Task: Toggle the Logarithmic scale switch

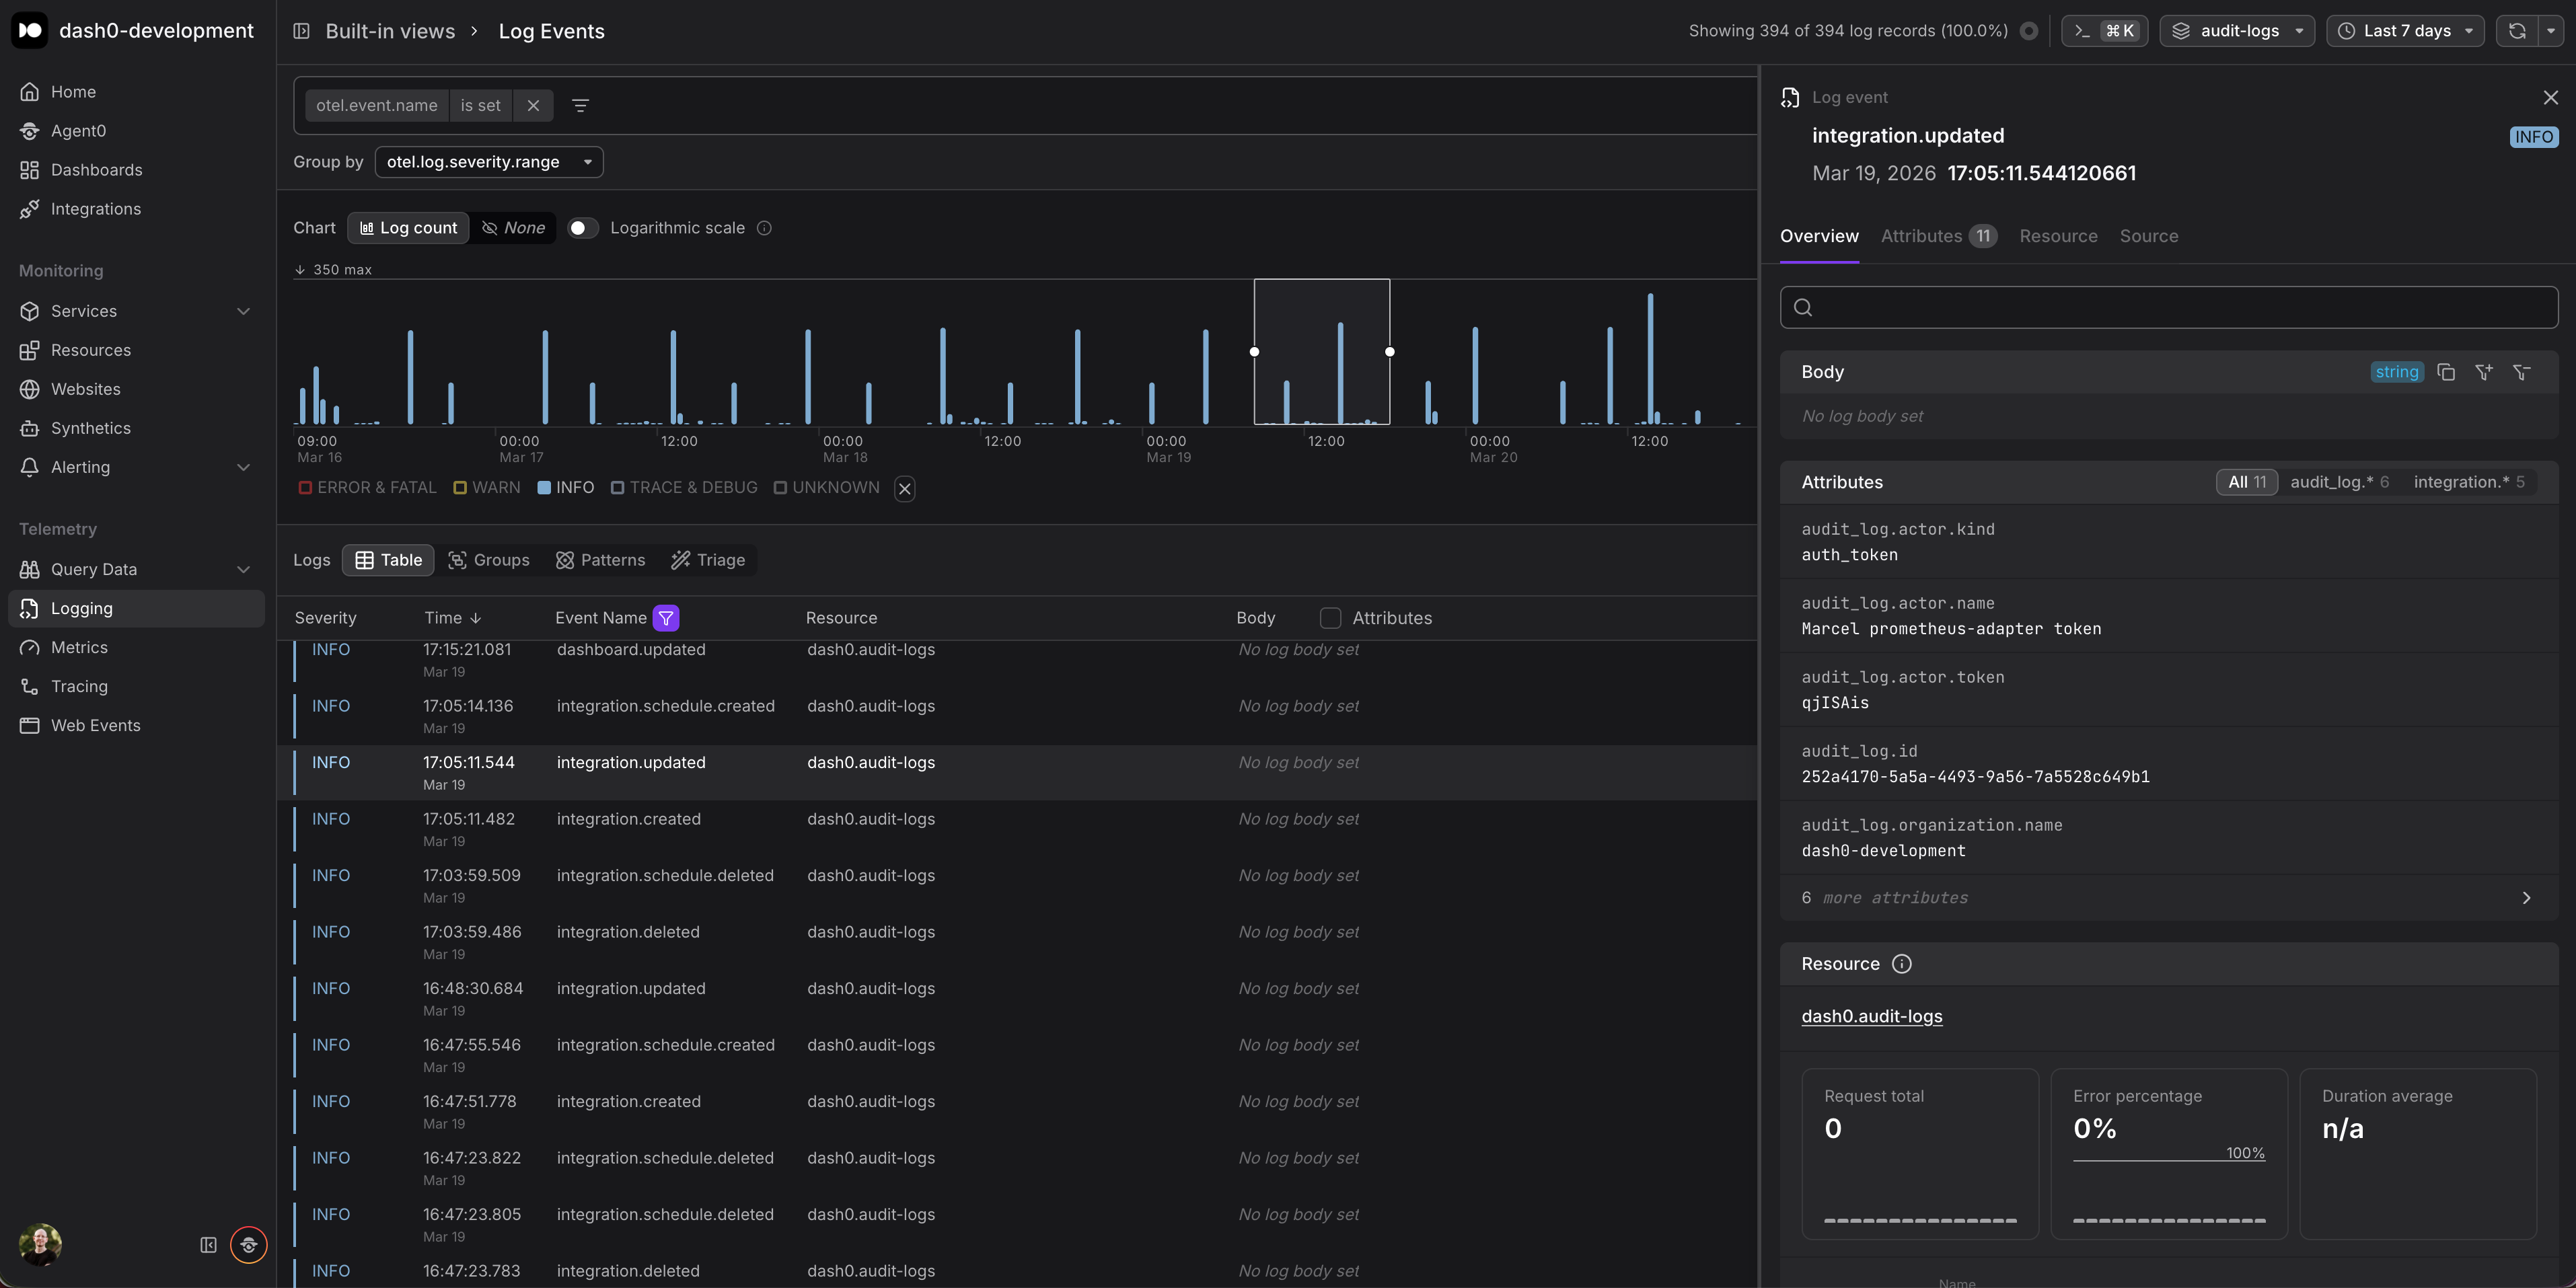Action: (583, 228)
